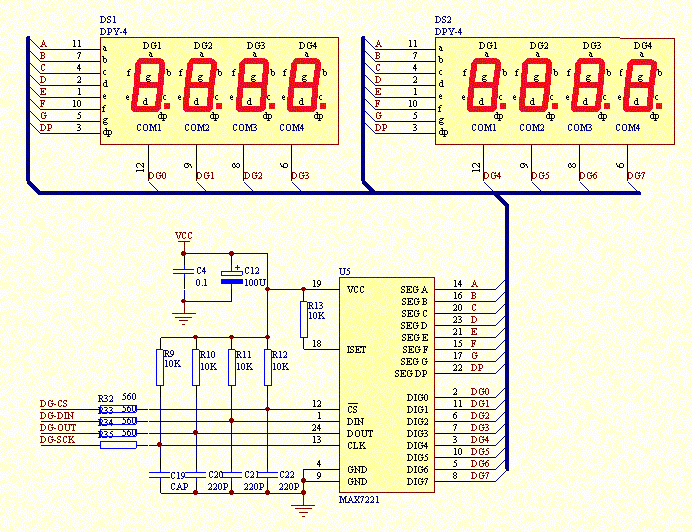Select the SEG DP pin on U5

411,374
